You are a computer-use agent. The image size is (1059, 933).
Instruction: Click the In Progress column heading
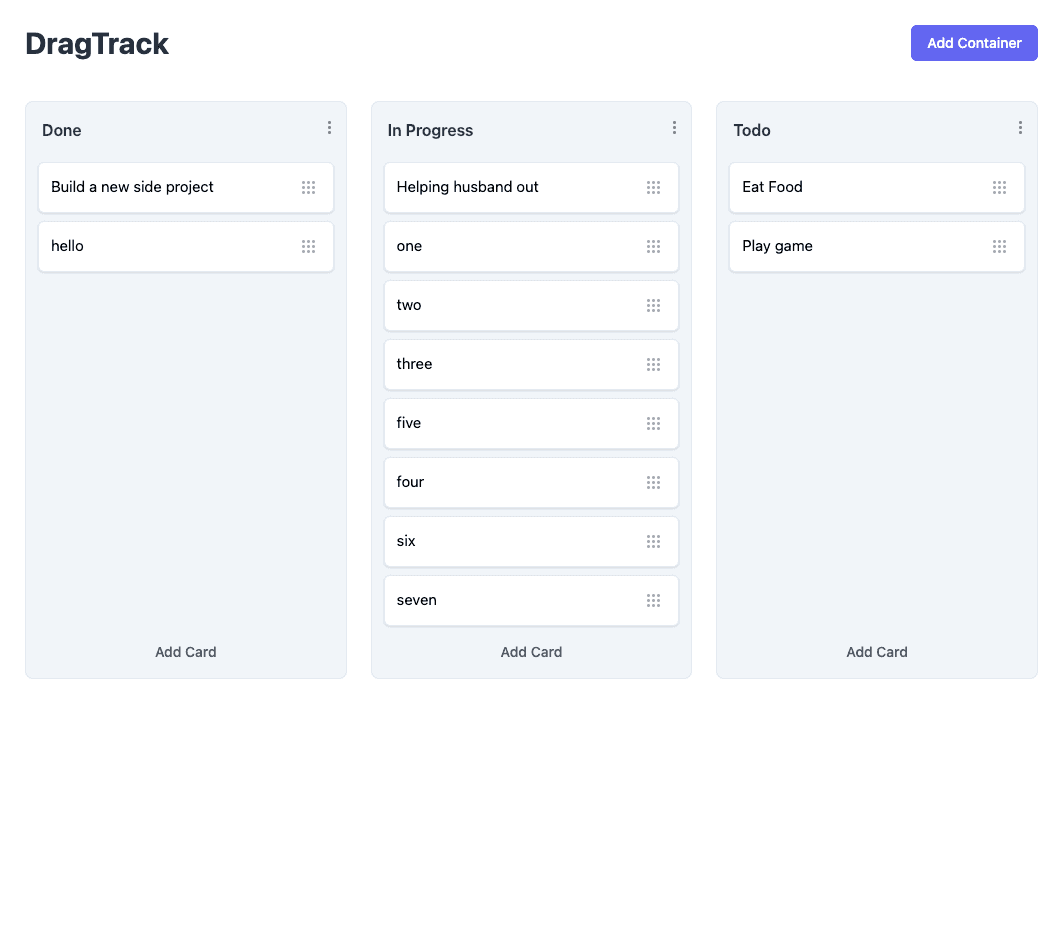pos(430,130)
